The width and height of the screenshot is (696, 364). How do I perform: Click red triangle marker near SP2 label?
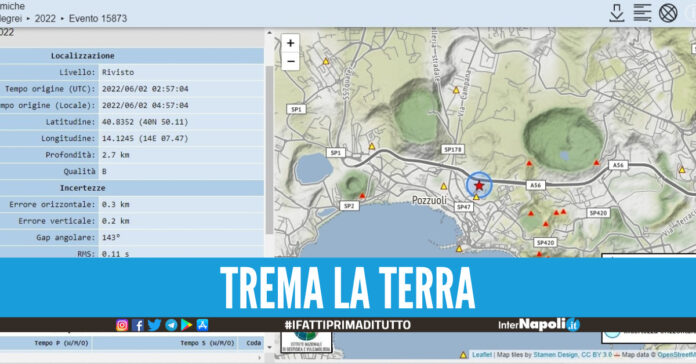click(362, 196)
